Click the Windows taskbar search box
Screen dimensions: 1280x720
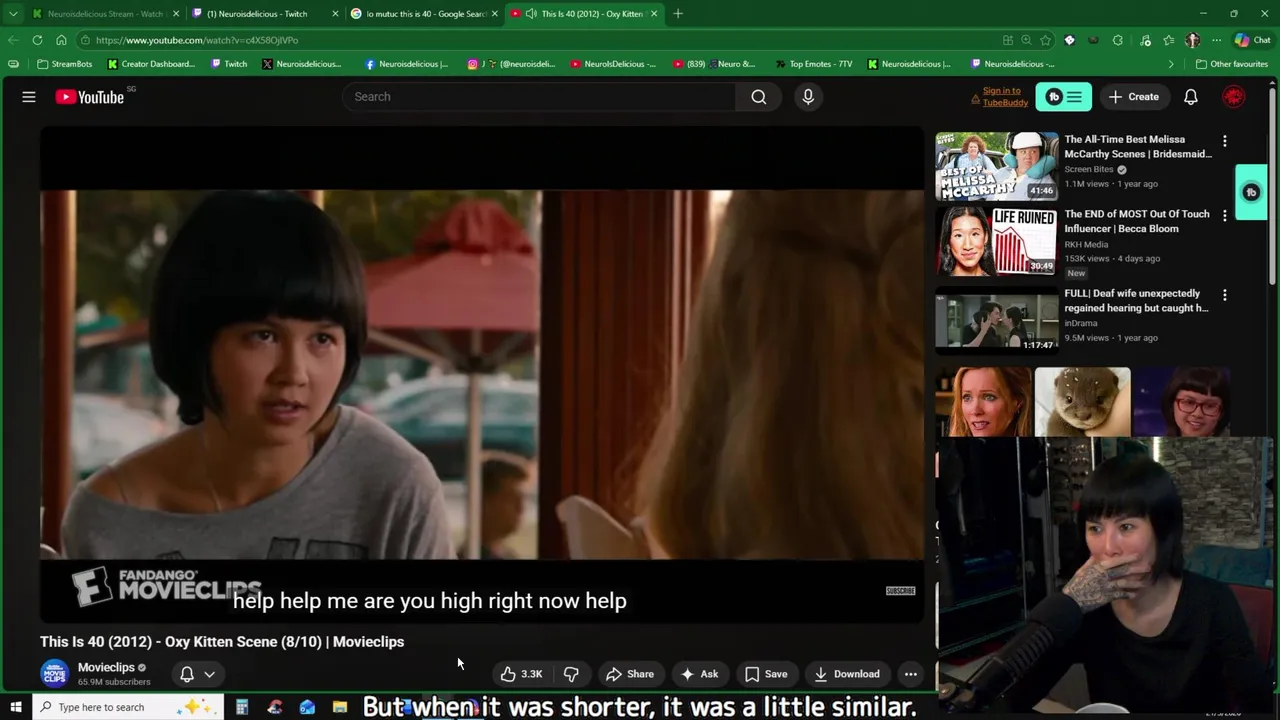127,707
